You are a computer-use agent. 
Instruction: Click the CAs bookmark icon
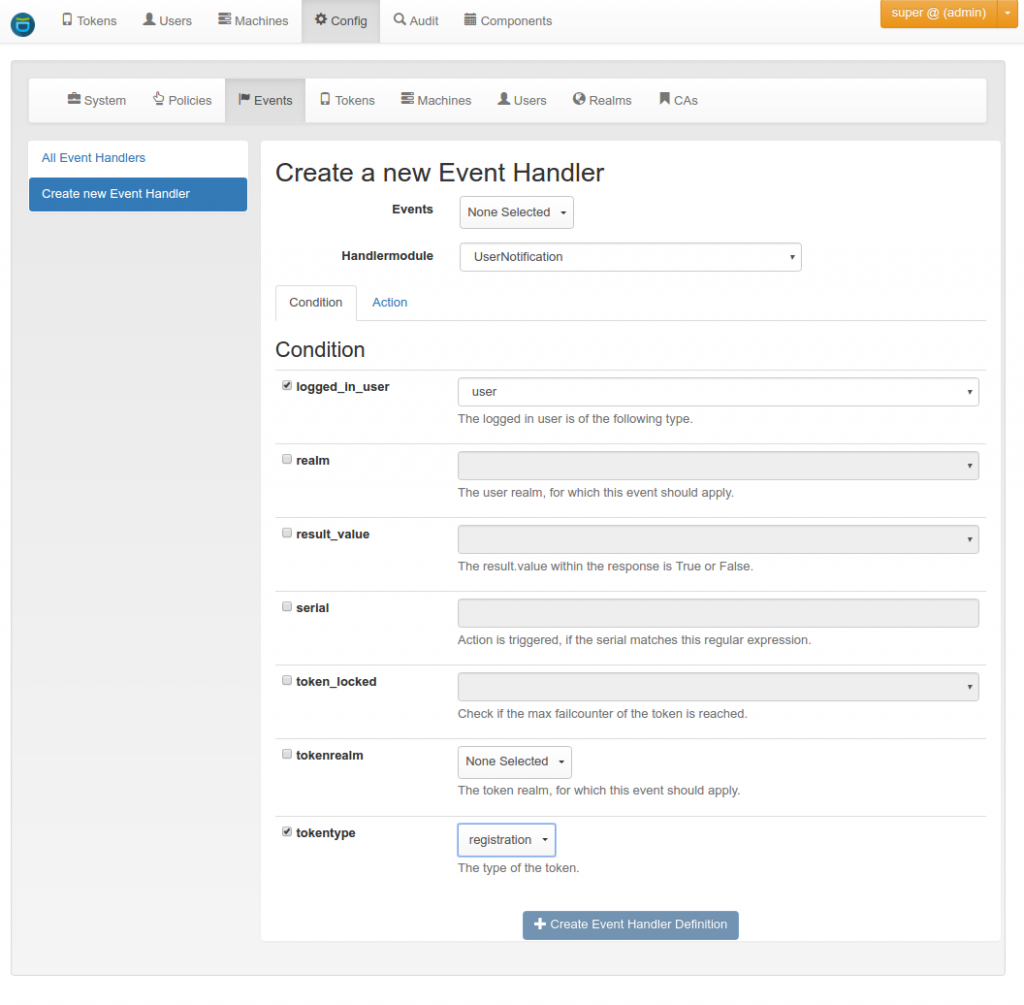point(664,99)
